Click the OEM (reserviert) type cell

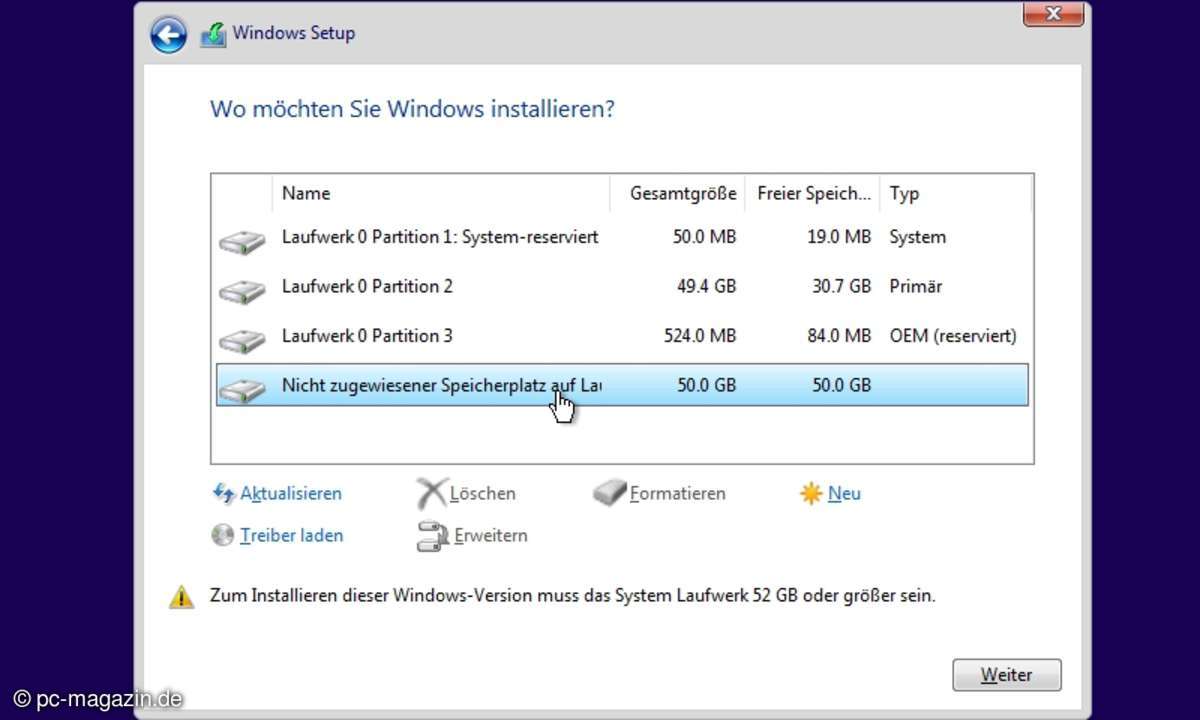[953, 335]
